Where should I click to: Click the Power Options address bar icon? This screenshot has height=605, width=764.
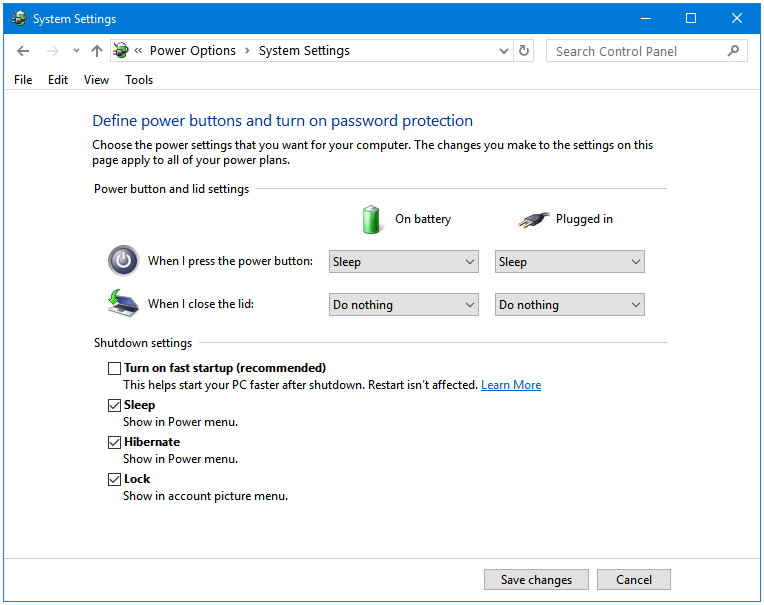(121, 50)
